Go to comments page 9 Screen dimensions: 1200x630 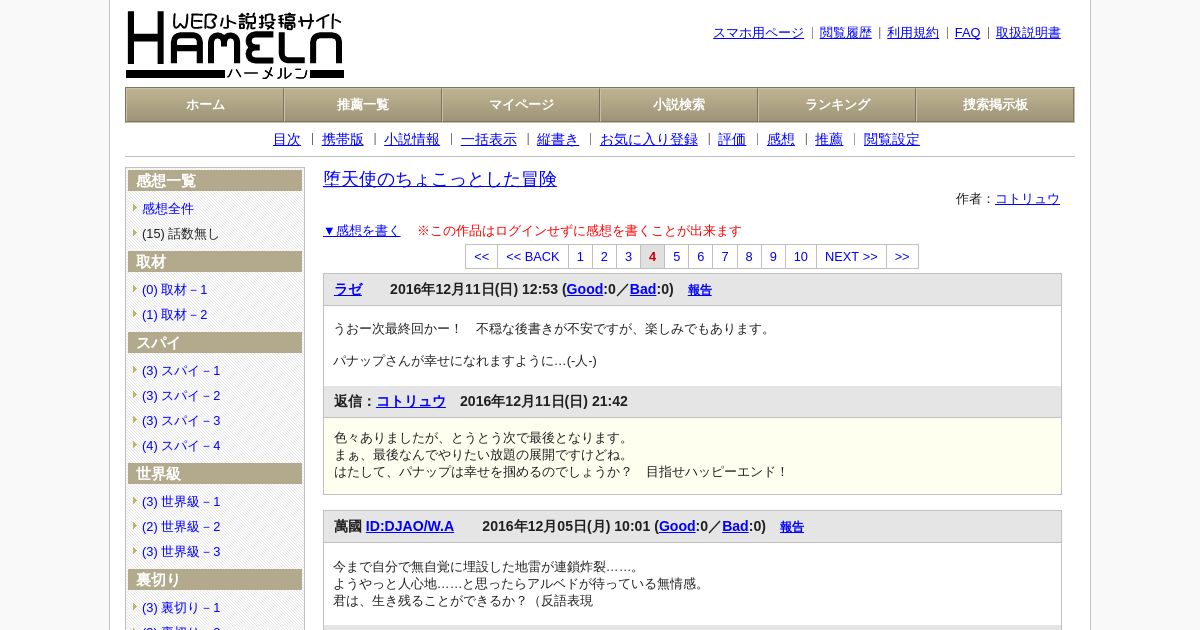click(773, 257)
